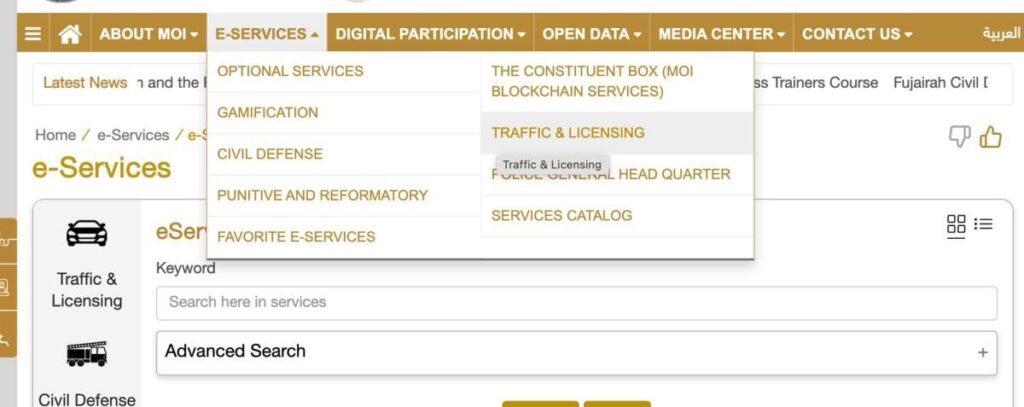Viewport: 1024px width, 407px height.
Task: Switch to grid view icon
Action: point(956,224)
